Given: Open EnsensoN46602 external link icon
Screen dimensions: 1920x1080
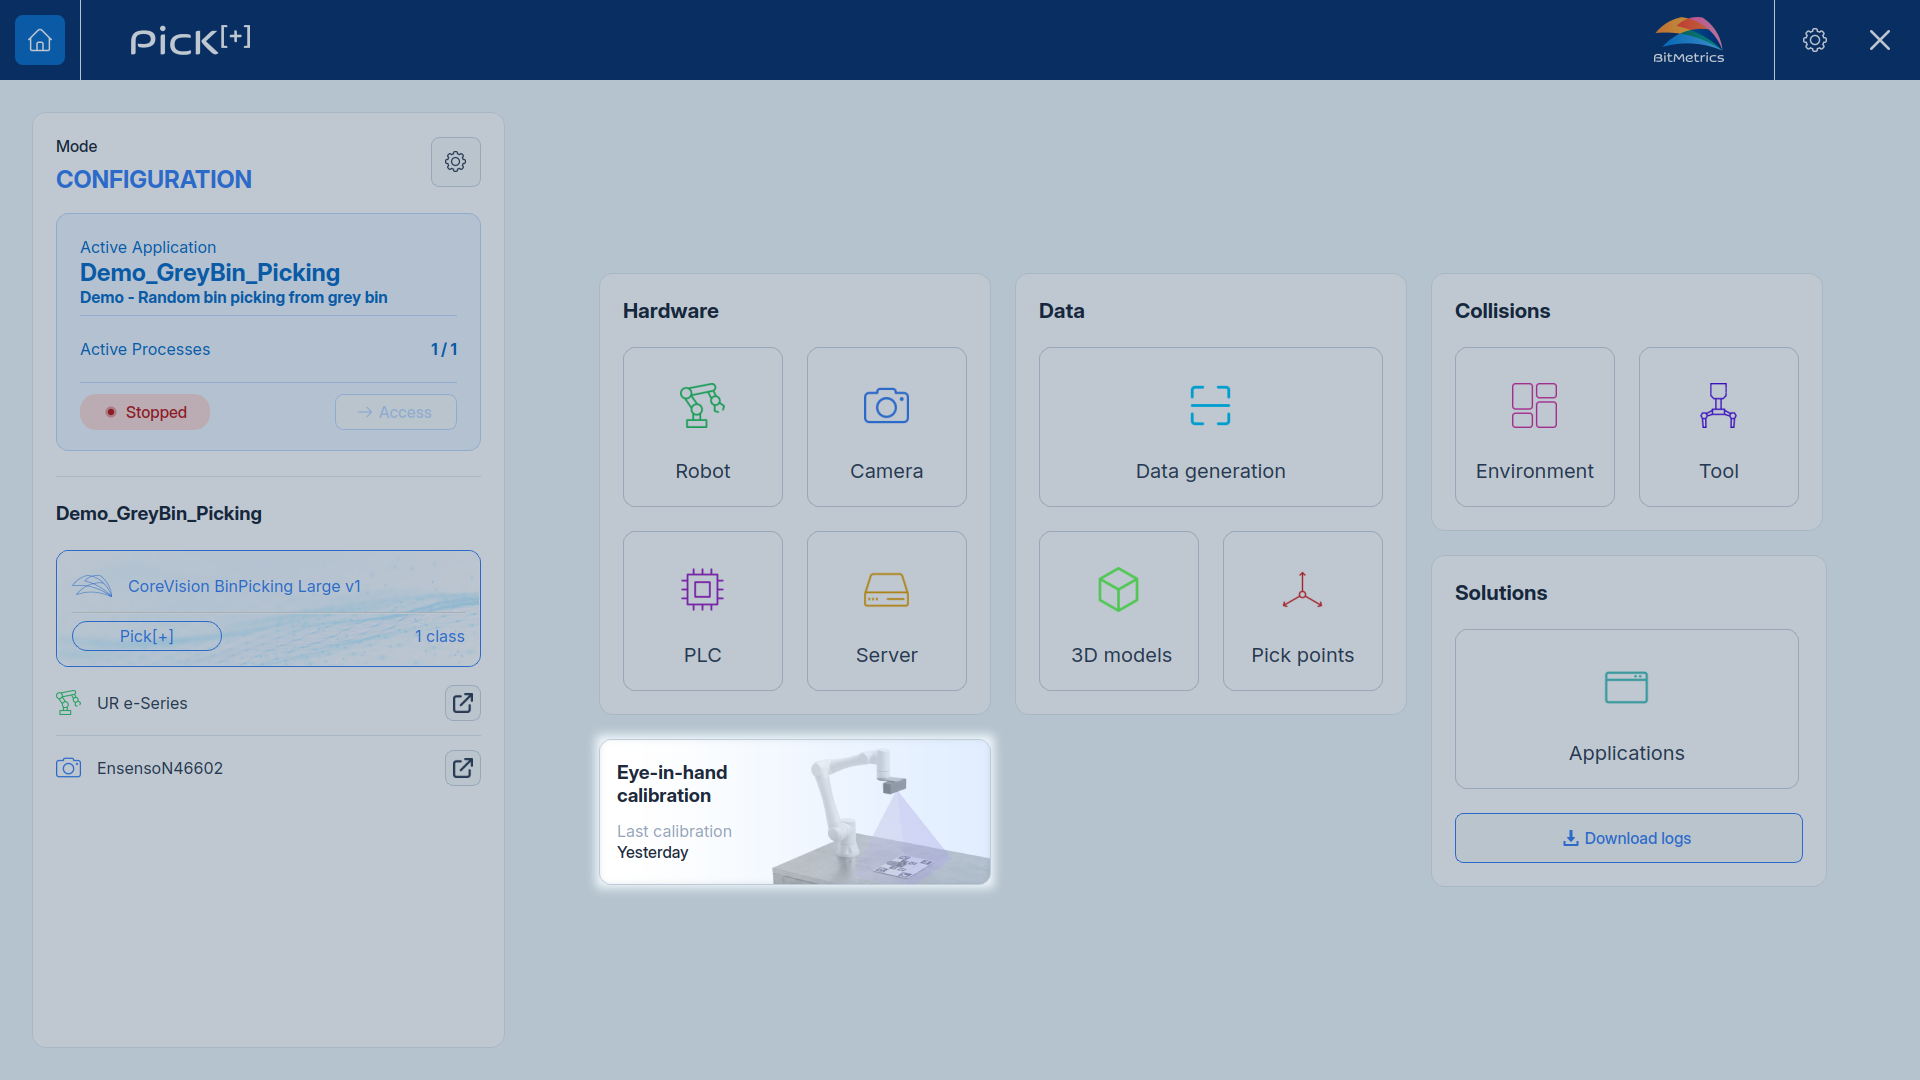Looking at the screenshot, I should (463, 768).
